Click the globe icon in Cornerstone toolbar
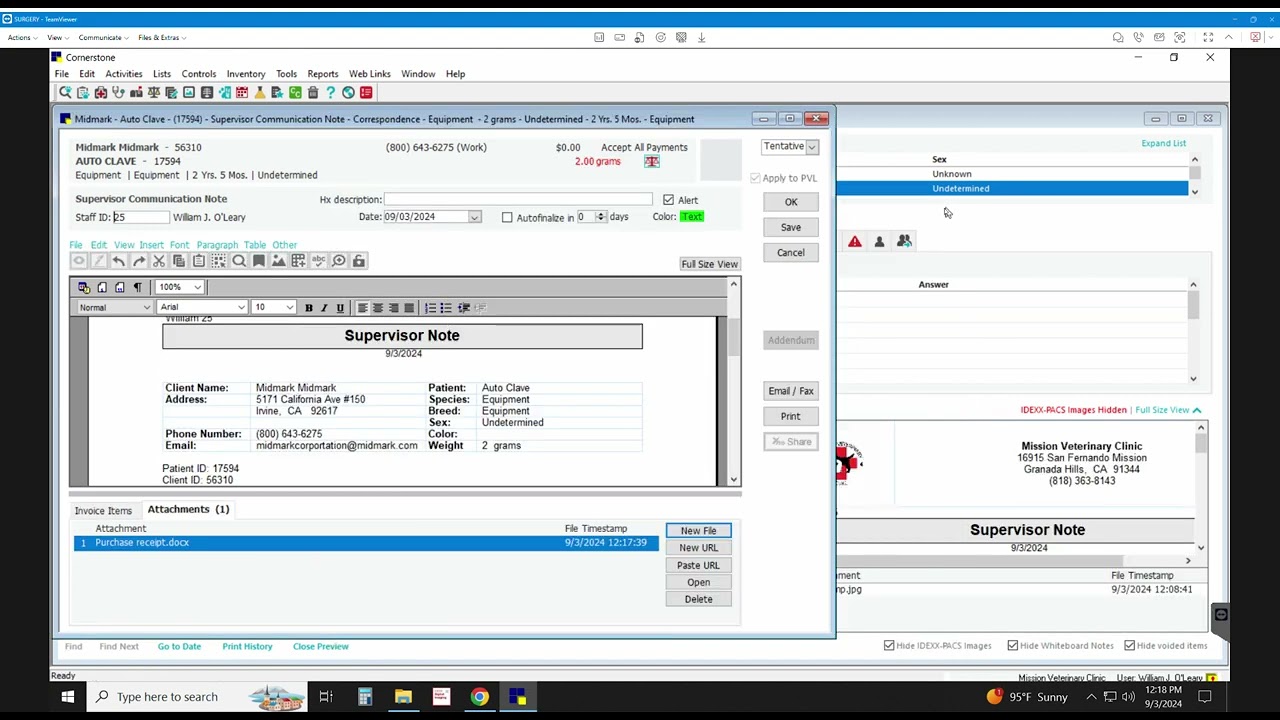Viewport: 1280px width, 720px height. pyautogui.click(x=348, y=93)
